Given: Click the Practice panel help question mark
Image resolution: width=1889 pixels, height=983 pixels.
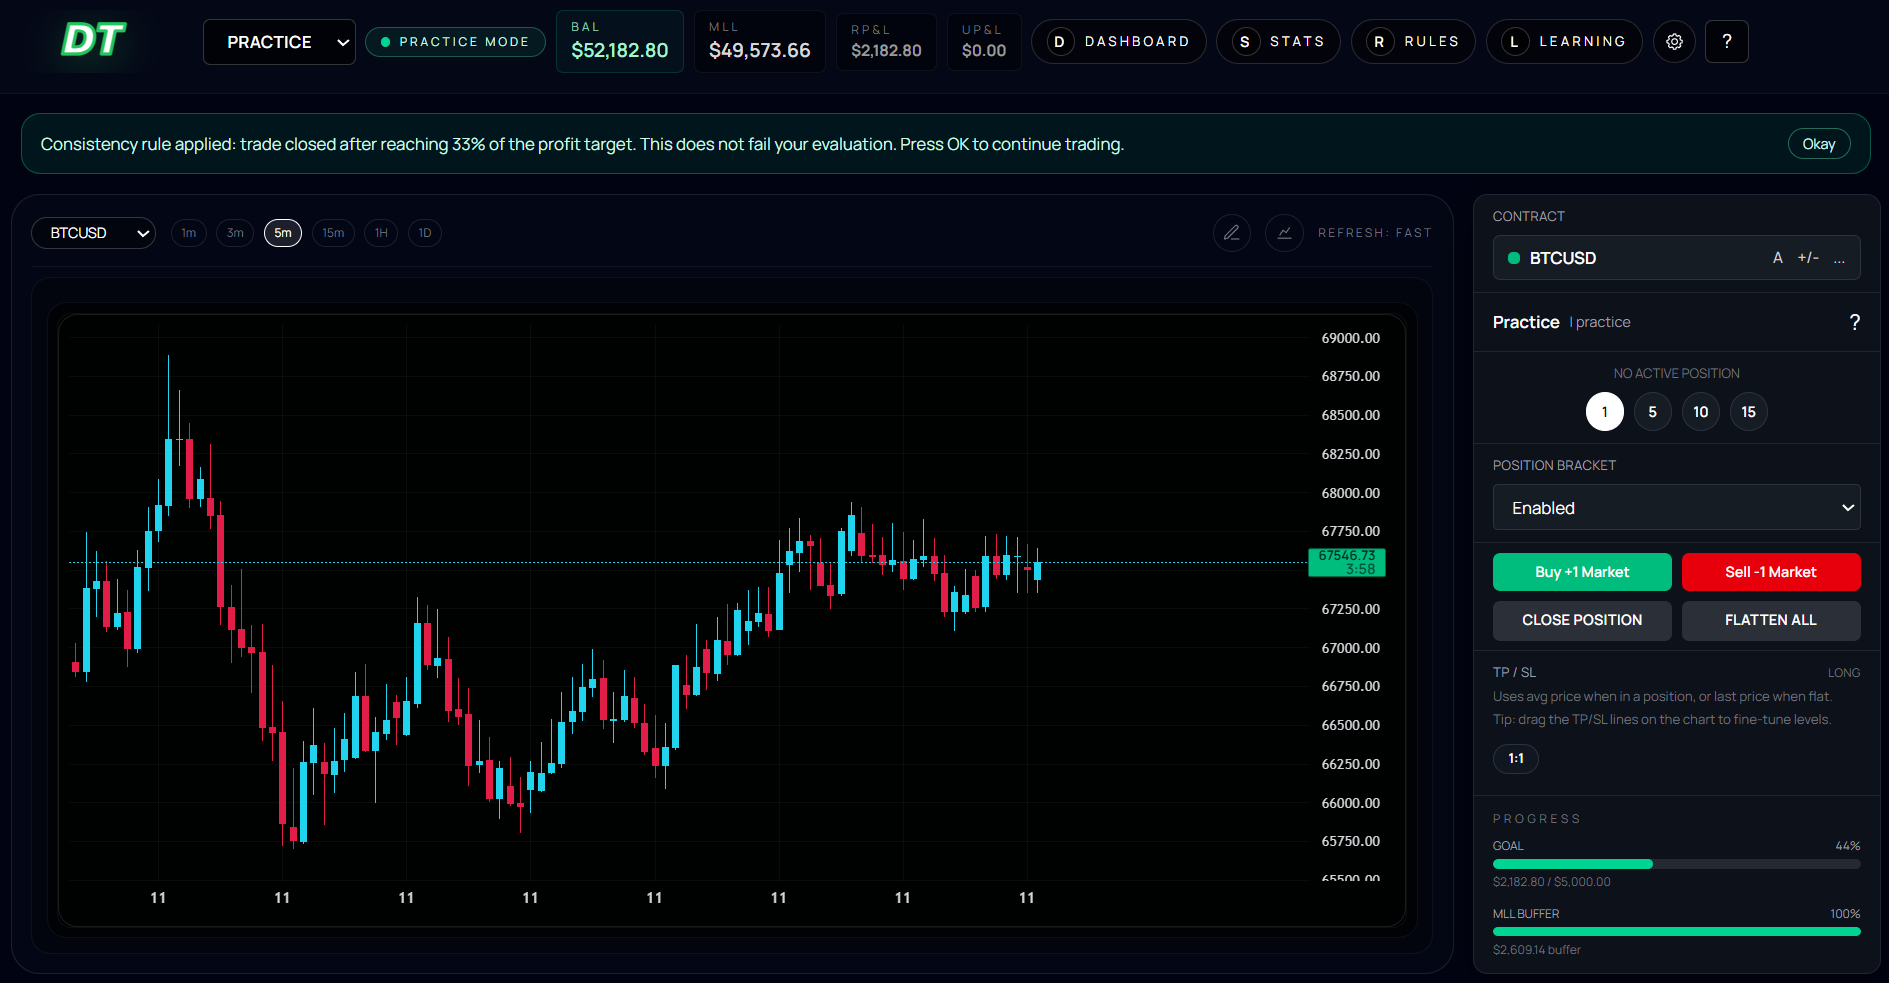Looking at the screenshot, I should click(x=1854, y=322).
